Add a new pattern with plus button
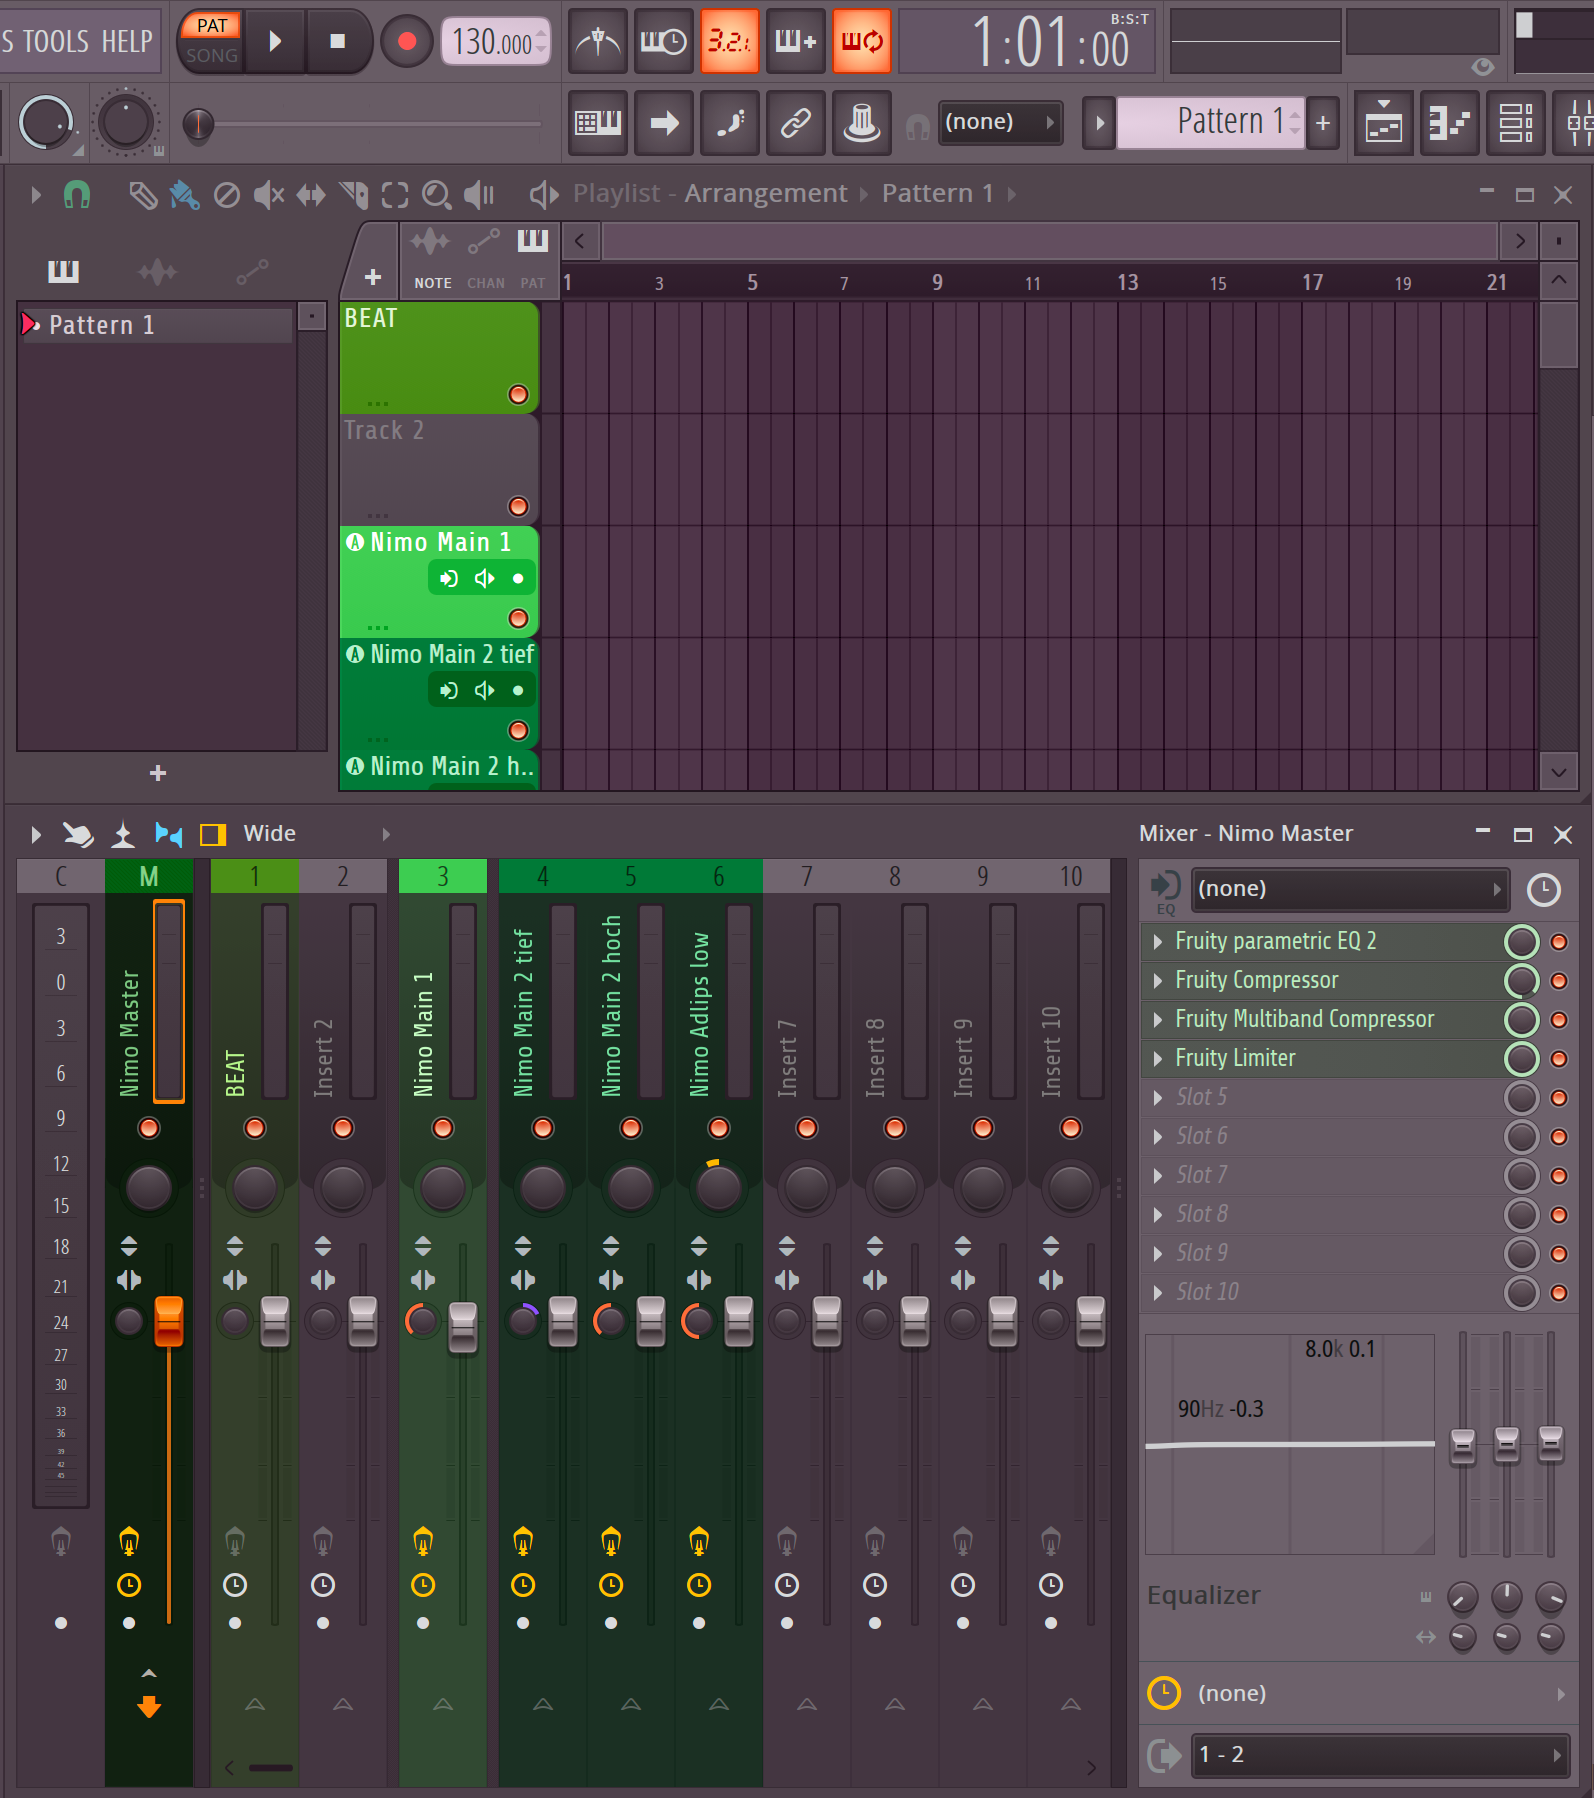 pyautogui.click(x=1323, y=123)
